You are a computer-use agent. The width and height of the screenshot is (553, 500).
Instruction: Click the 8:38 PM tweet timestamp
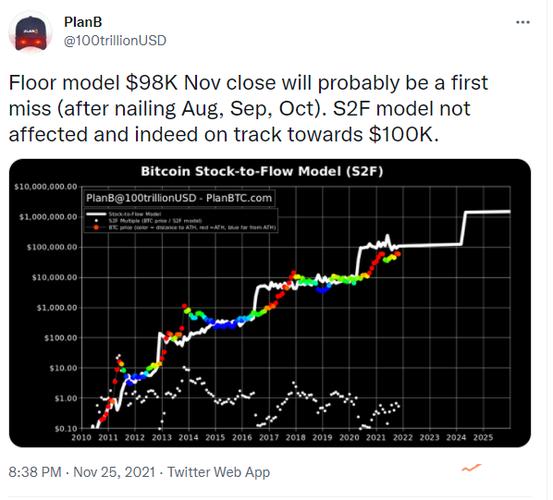35,472
